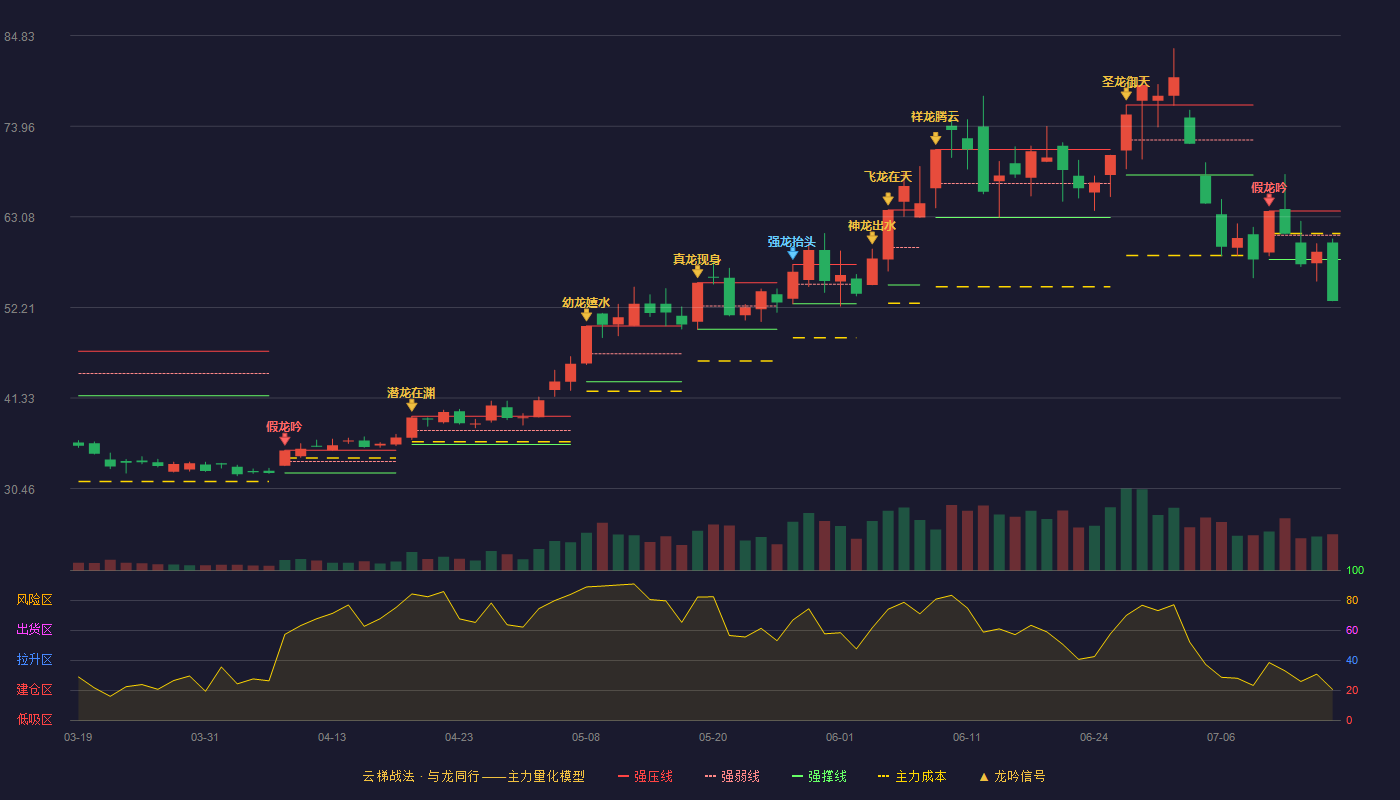Click the 84.83 price axis label
1400x800 pixels.
point(19,37)
